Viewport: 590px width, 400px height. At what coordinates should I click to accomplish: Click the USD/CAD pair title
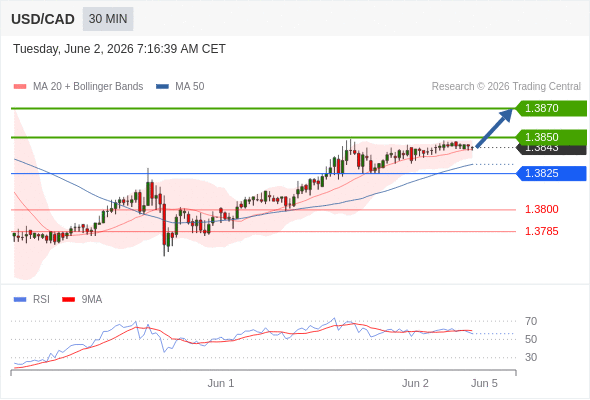click(43, 19)
